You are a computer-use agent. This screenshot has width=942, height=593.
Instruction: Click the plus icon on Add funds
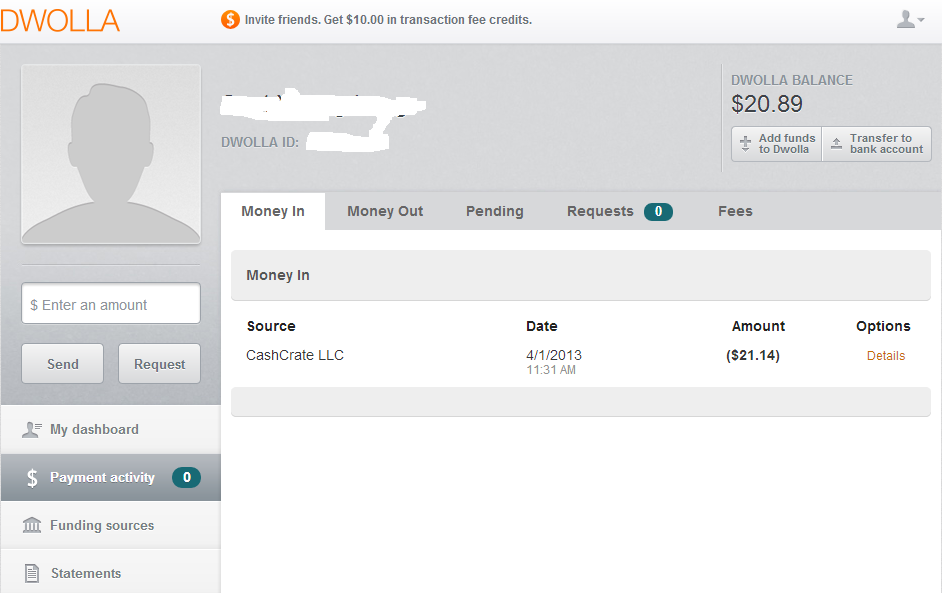tap(745, 144)
